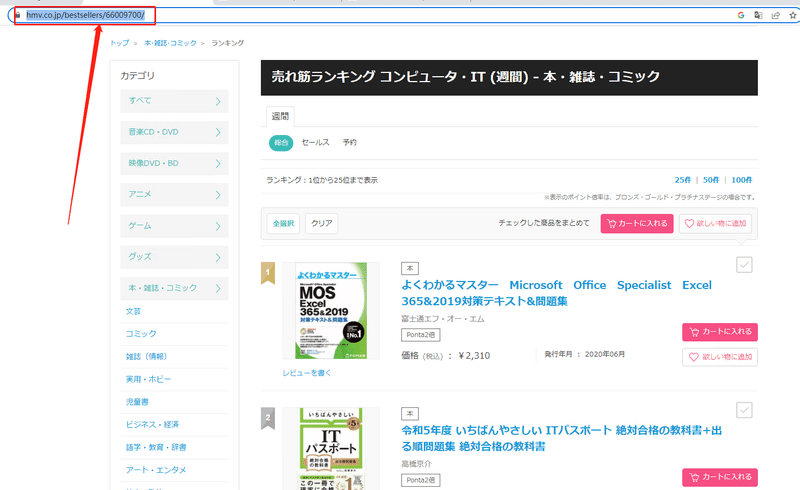Add checked items with top カートに入れる button
The width and height of the screenshot is (800, 490).
637,224
